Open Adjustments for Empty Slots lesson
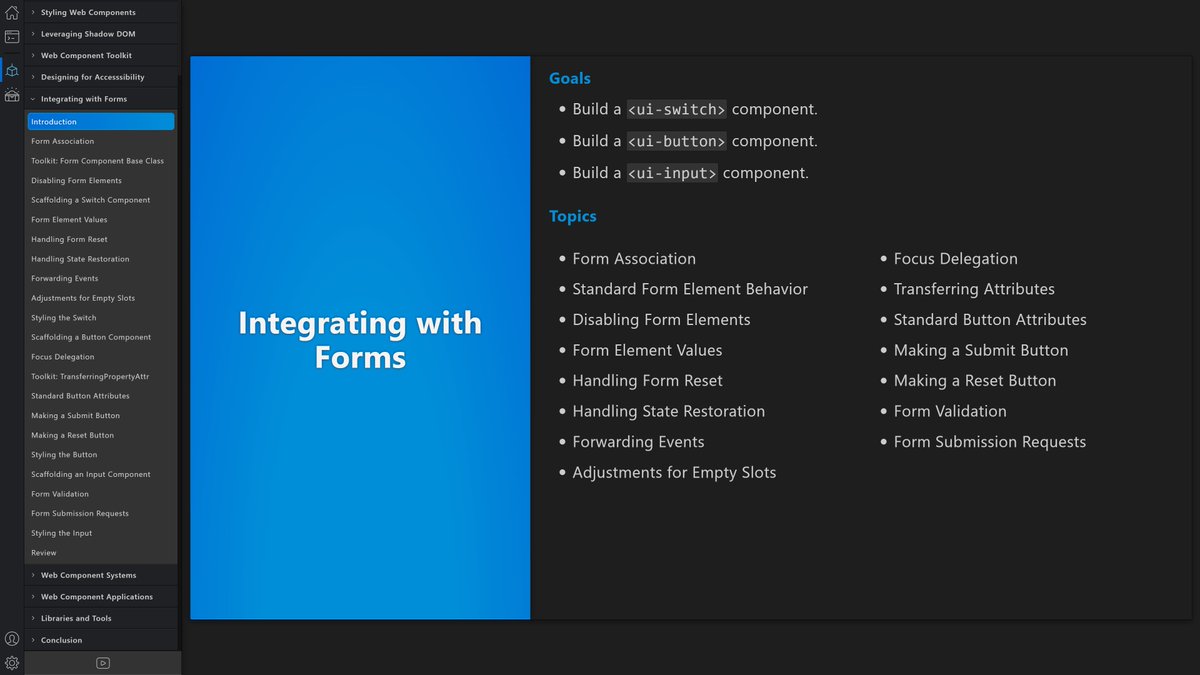 coord(101,298)
